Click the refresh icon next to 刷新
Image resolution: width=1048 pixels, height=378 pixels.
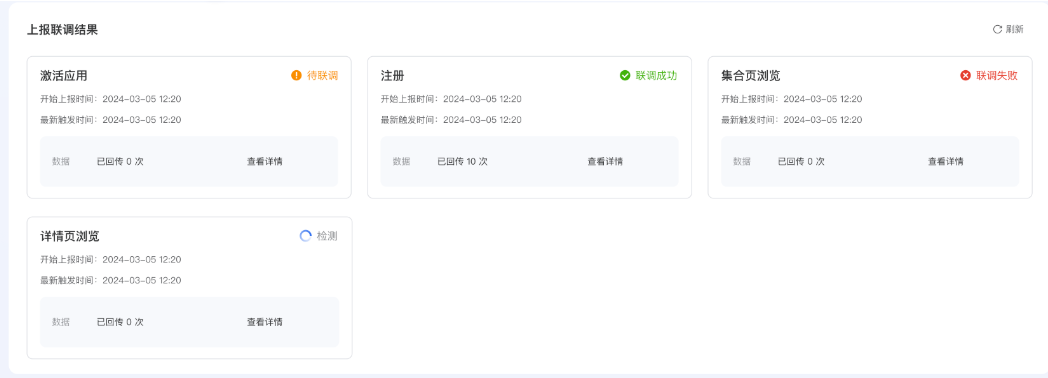pyautogui.click(x=997, y=29)
